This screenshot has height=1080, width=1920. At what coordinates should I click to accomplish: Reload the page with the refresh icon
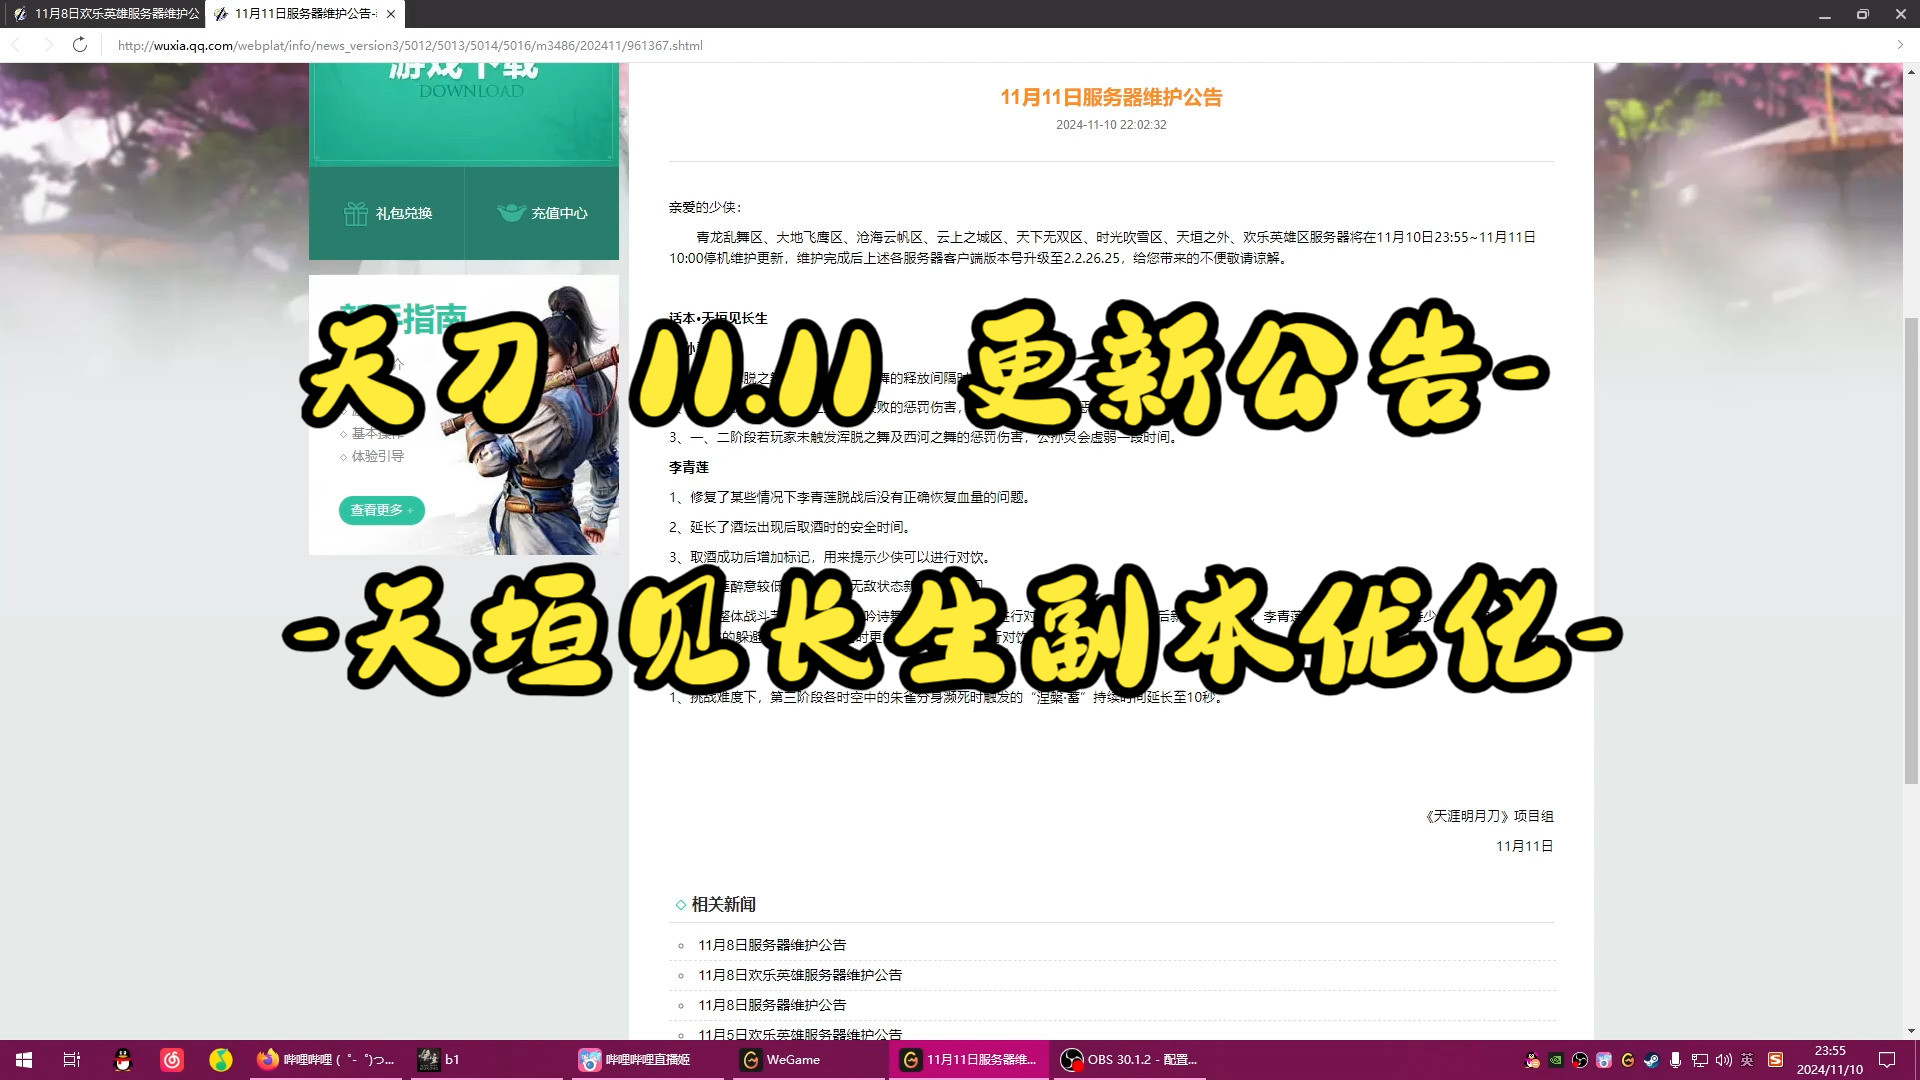[80, 45]
